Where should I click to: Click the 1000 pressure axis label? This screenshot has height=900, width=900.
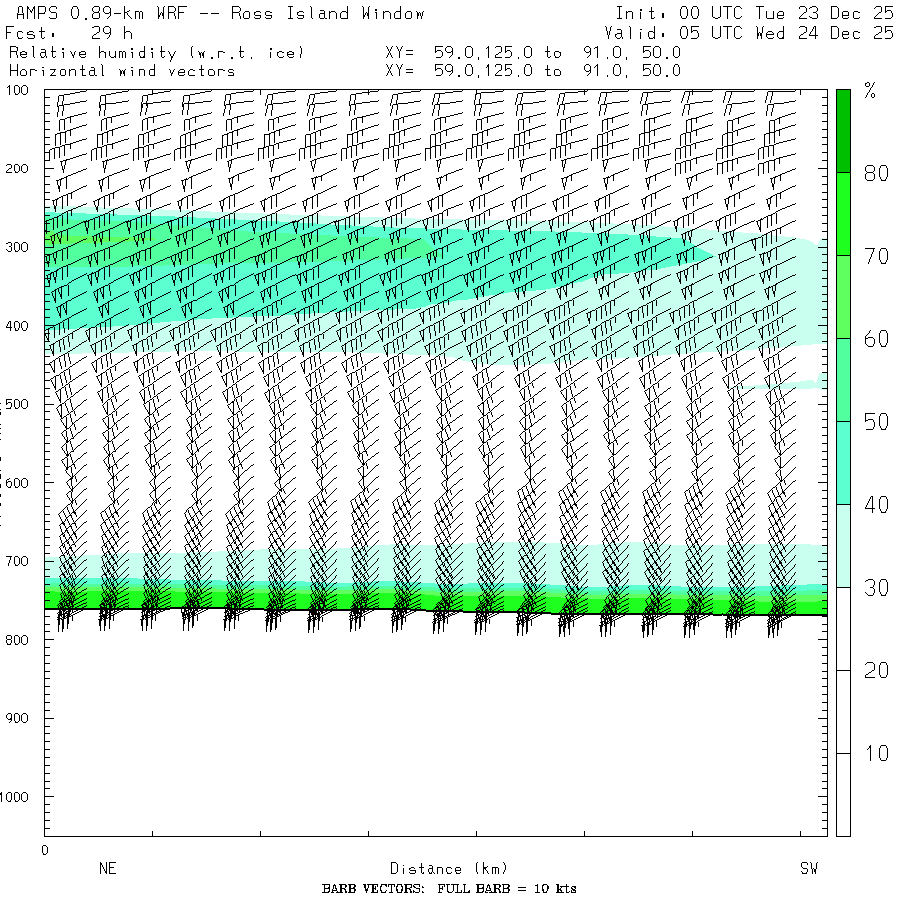tap(22, 797)
